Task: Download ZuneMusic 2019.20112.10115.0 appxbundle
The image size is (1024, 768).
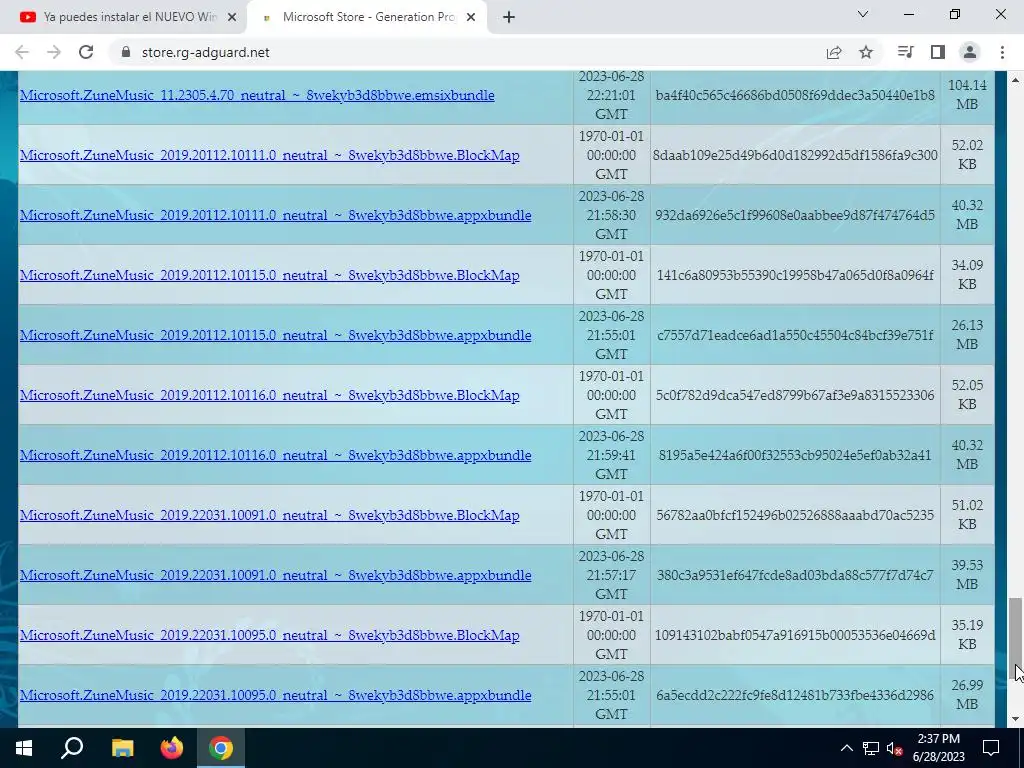Action: (275, 335)
